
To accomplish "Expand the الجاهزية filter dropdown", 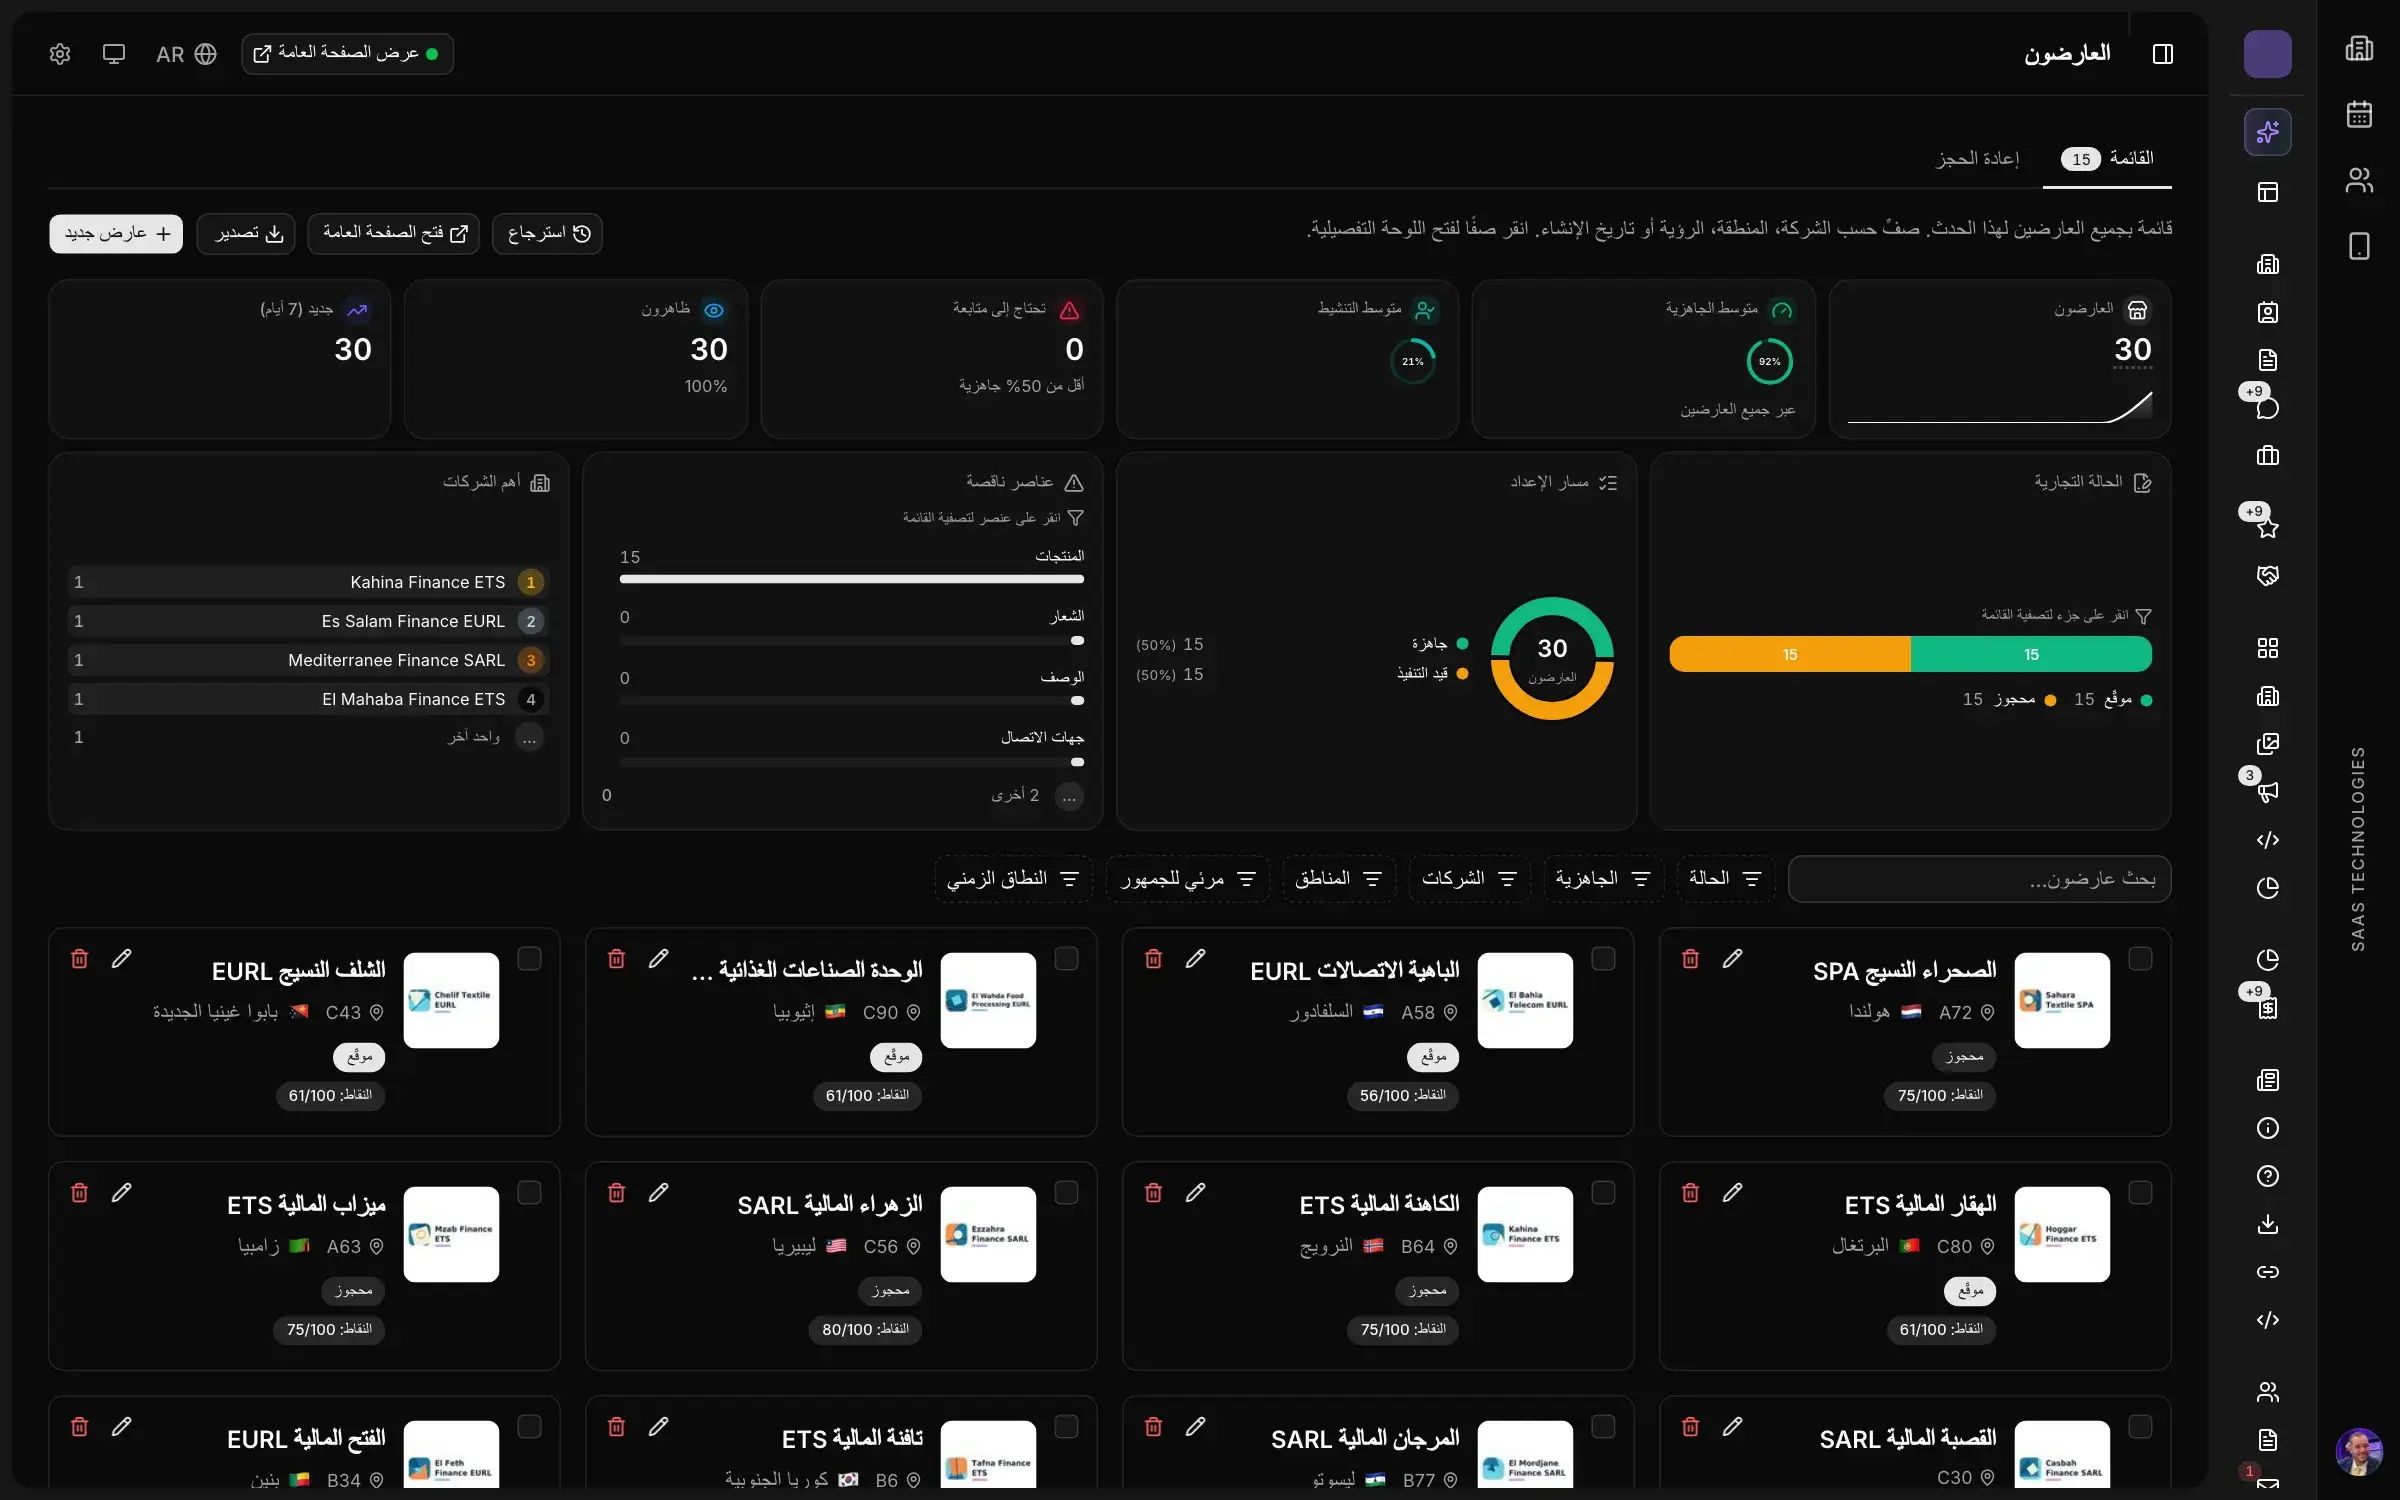I will (x=1603, y=879).
